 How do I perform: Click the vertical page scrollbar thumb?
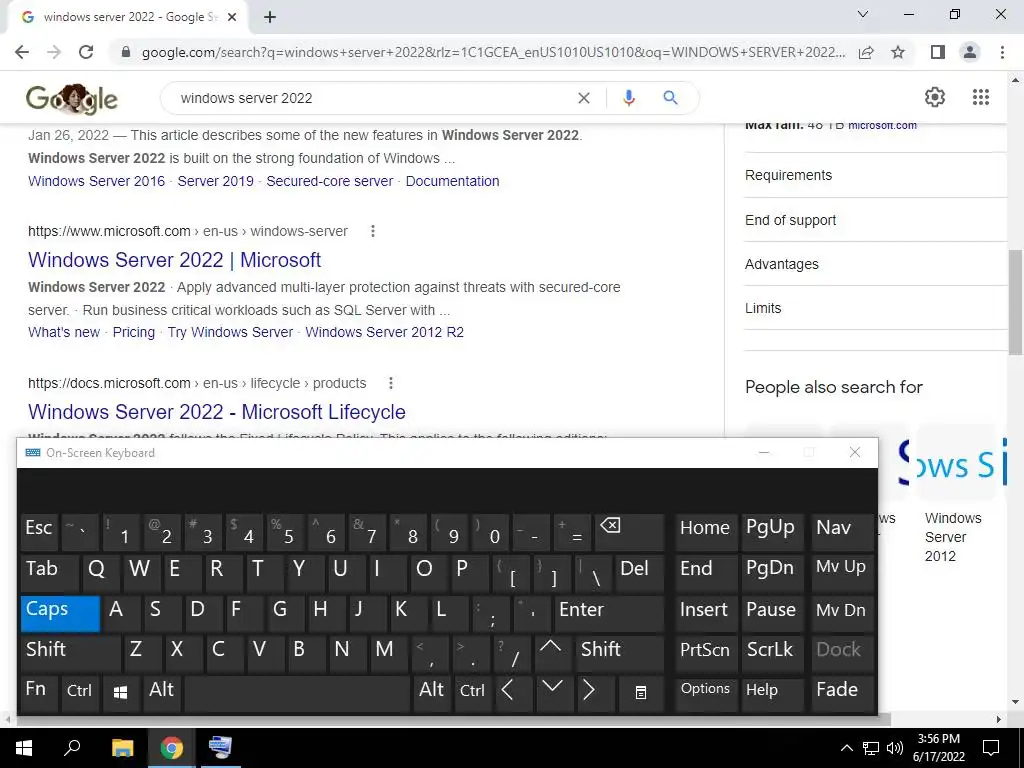point(1015,302)
